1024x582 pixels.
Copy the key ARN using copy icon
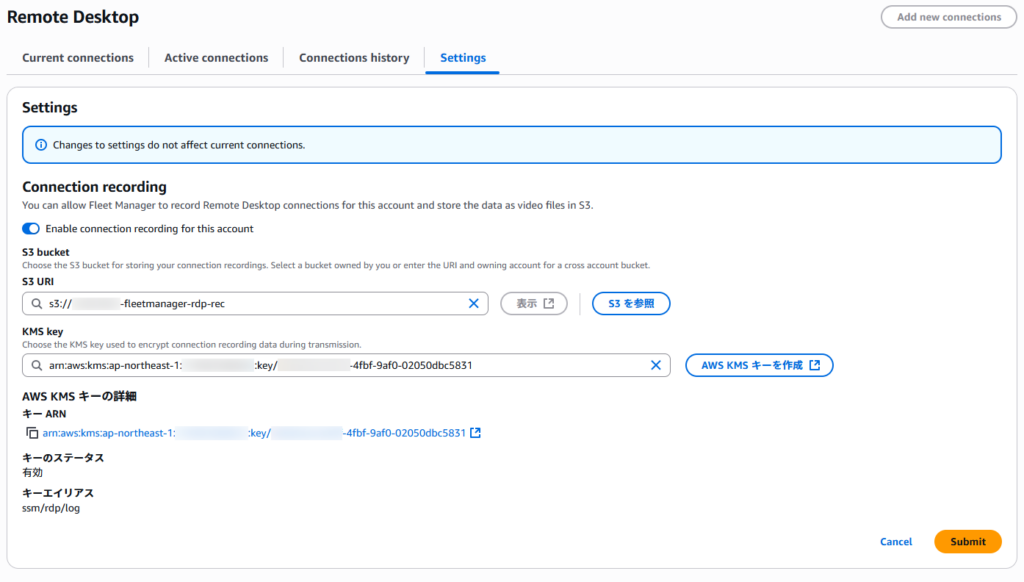click(x=32, y=433)
